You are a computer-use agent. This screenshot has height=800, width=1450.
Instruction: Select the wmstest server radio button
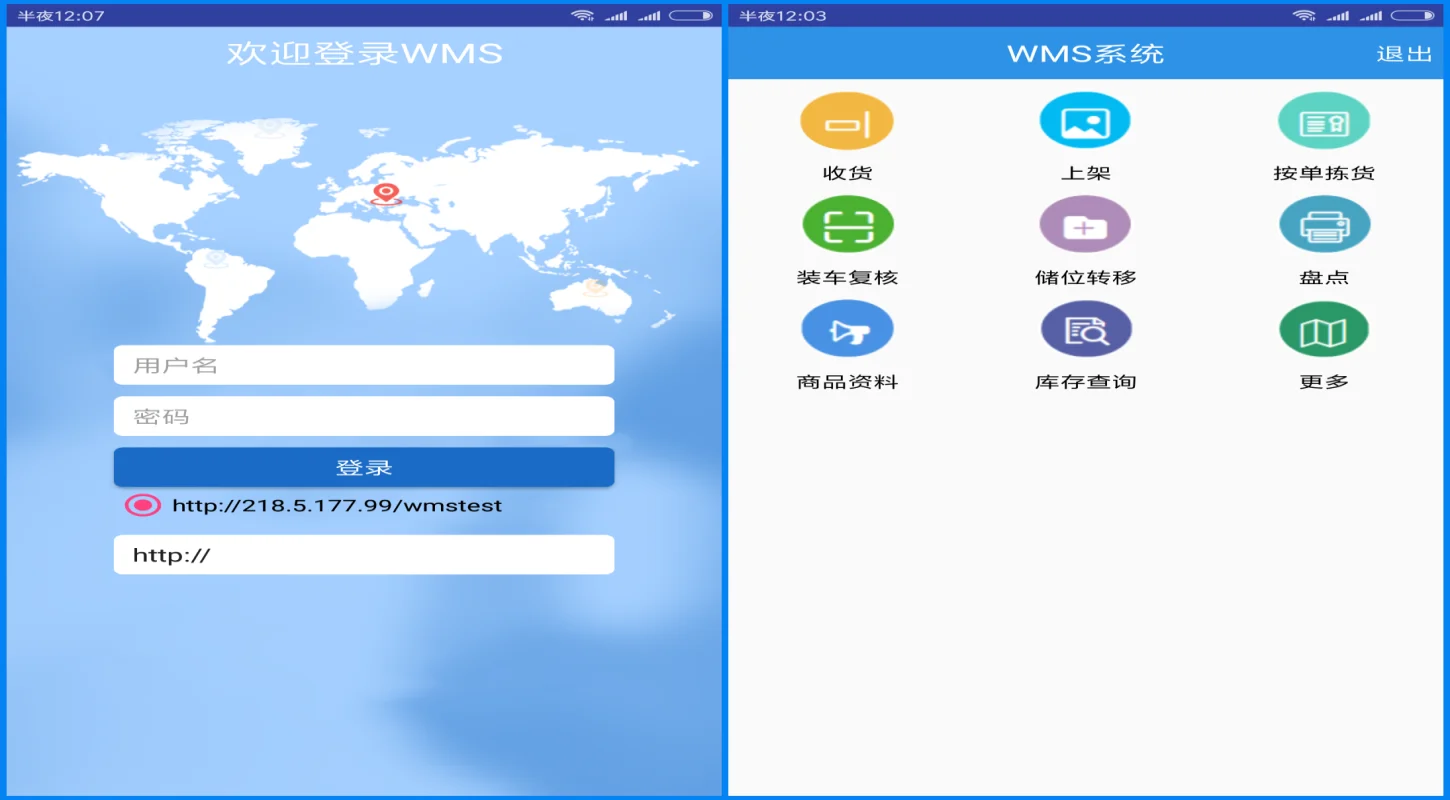[143, 505]
